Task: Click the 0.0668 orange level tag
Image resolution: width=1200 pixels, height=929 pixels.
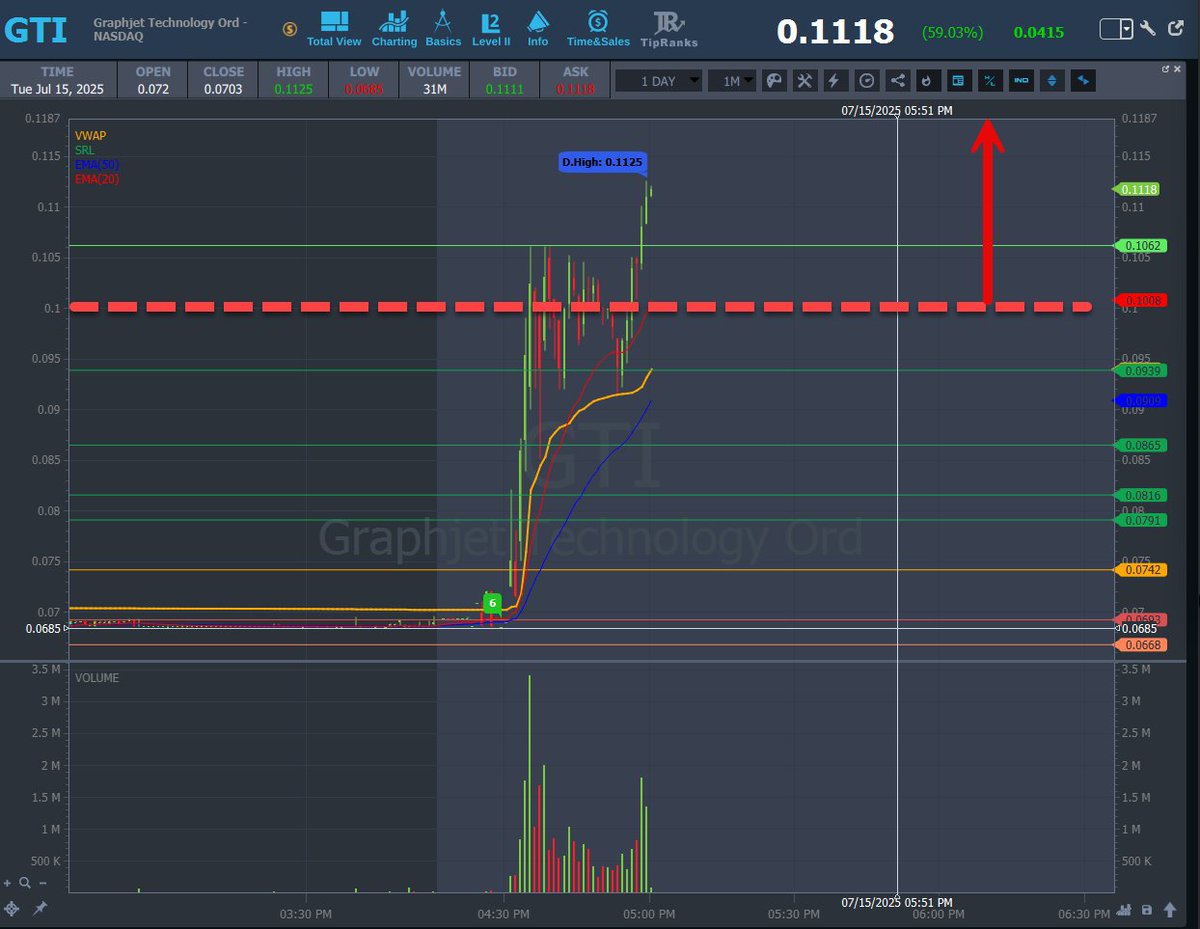Action: pos(1141,645)
